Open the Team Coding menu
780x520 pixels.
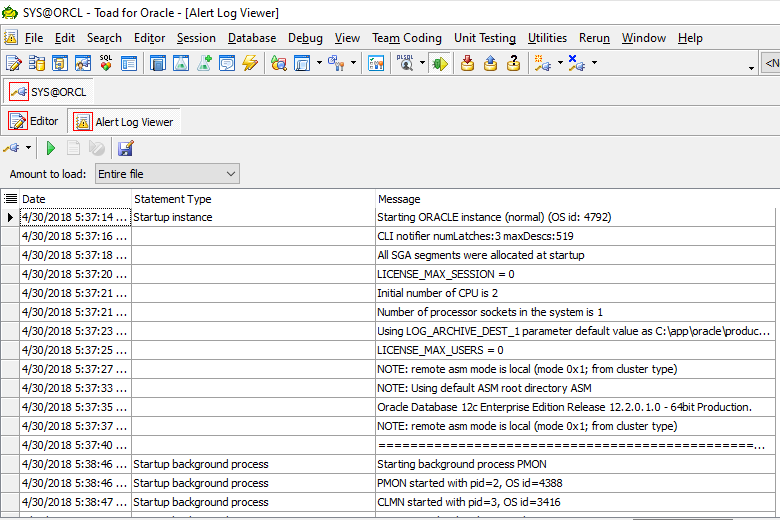point(407,38)
